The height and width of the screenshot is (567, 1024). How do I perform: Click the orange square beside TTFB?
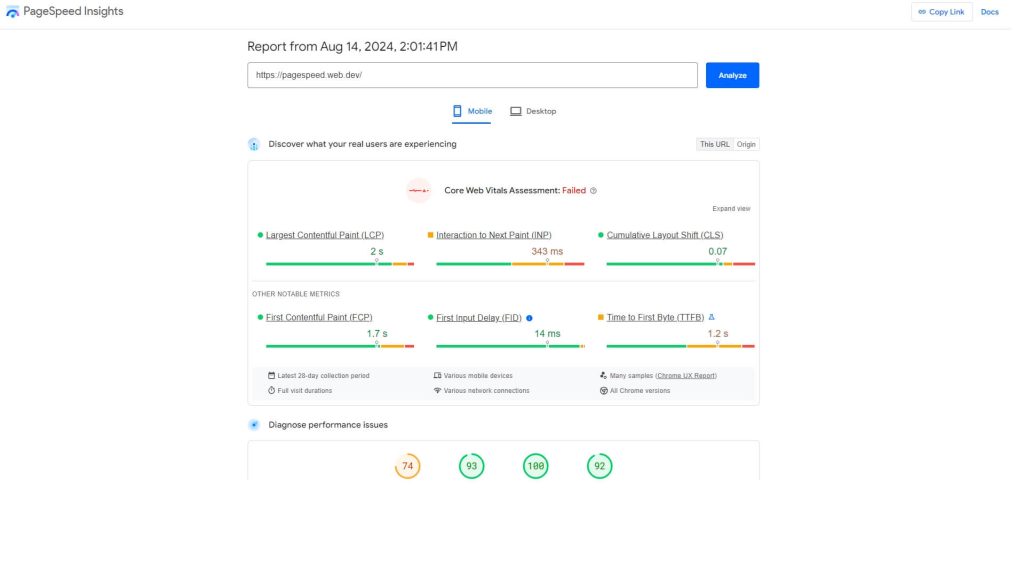point(601,317)
